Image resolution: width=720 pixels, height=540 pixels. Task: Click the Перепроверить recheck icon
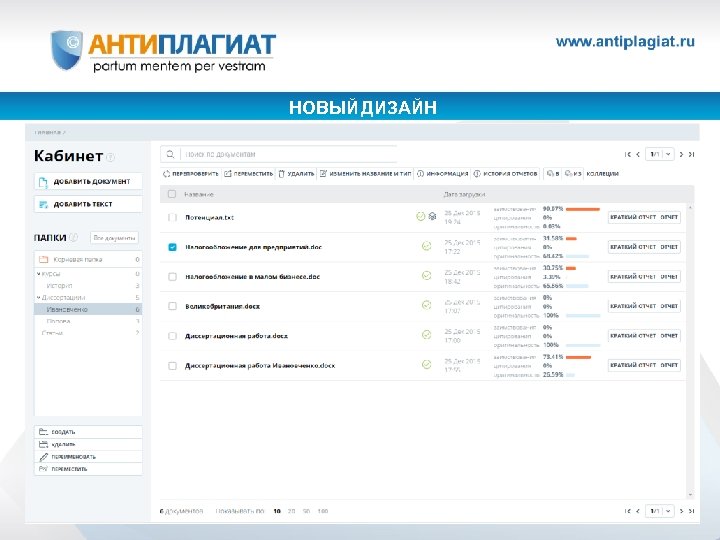click(166, 174)
